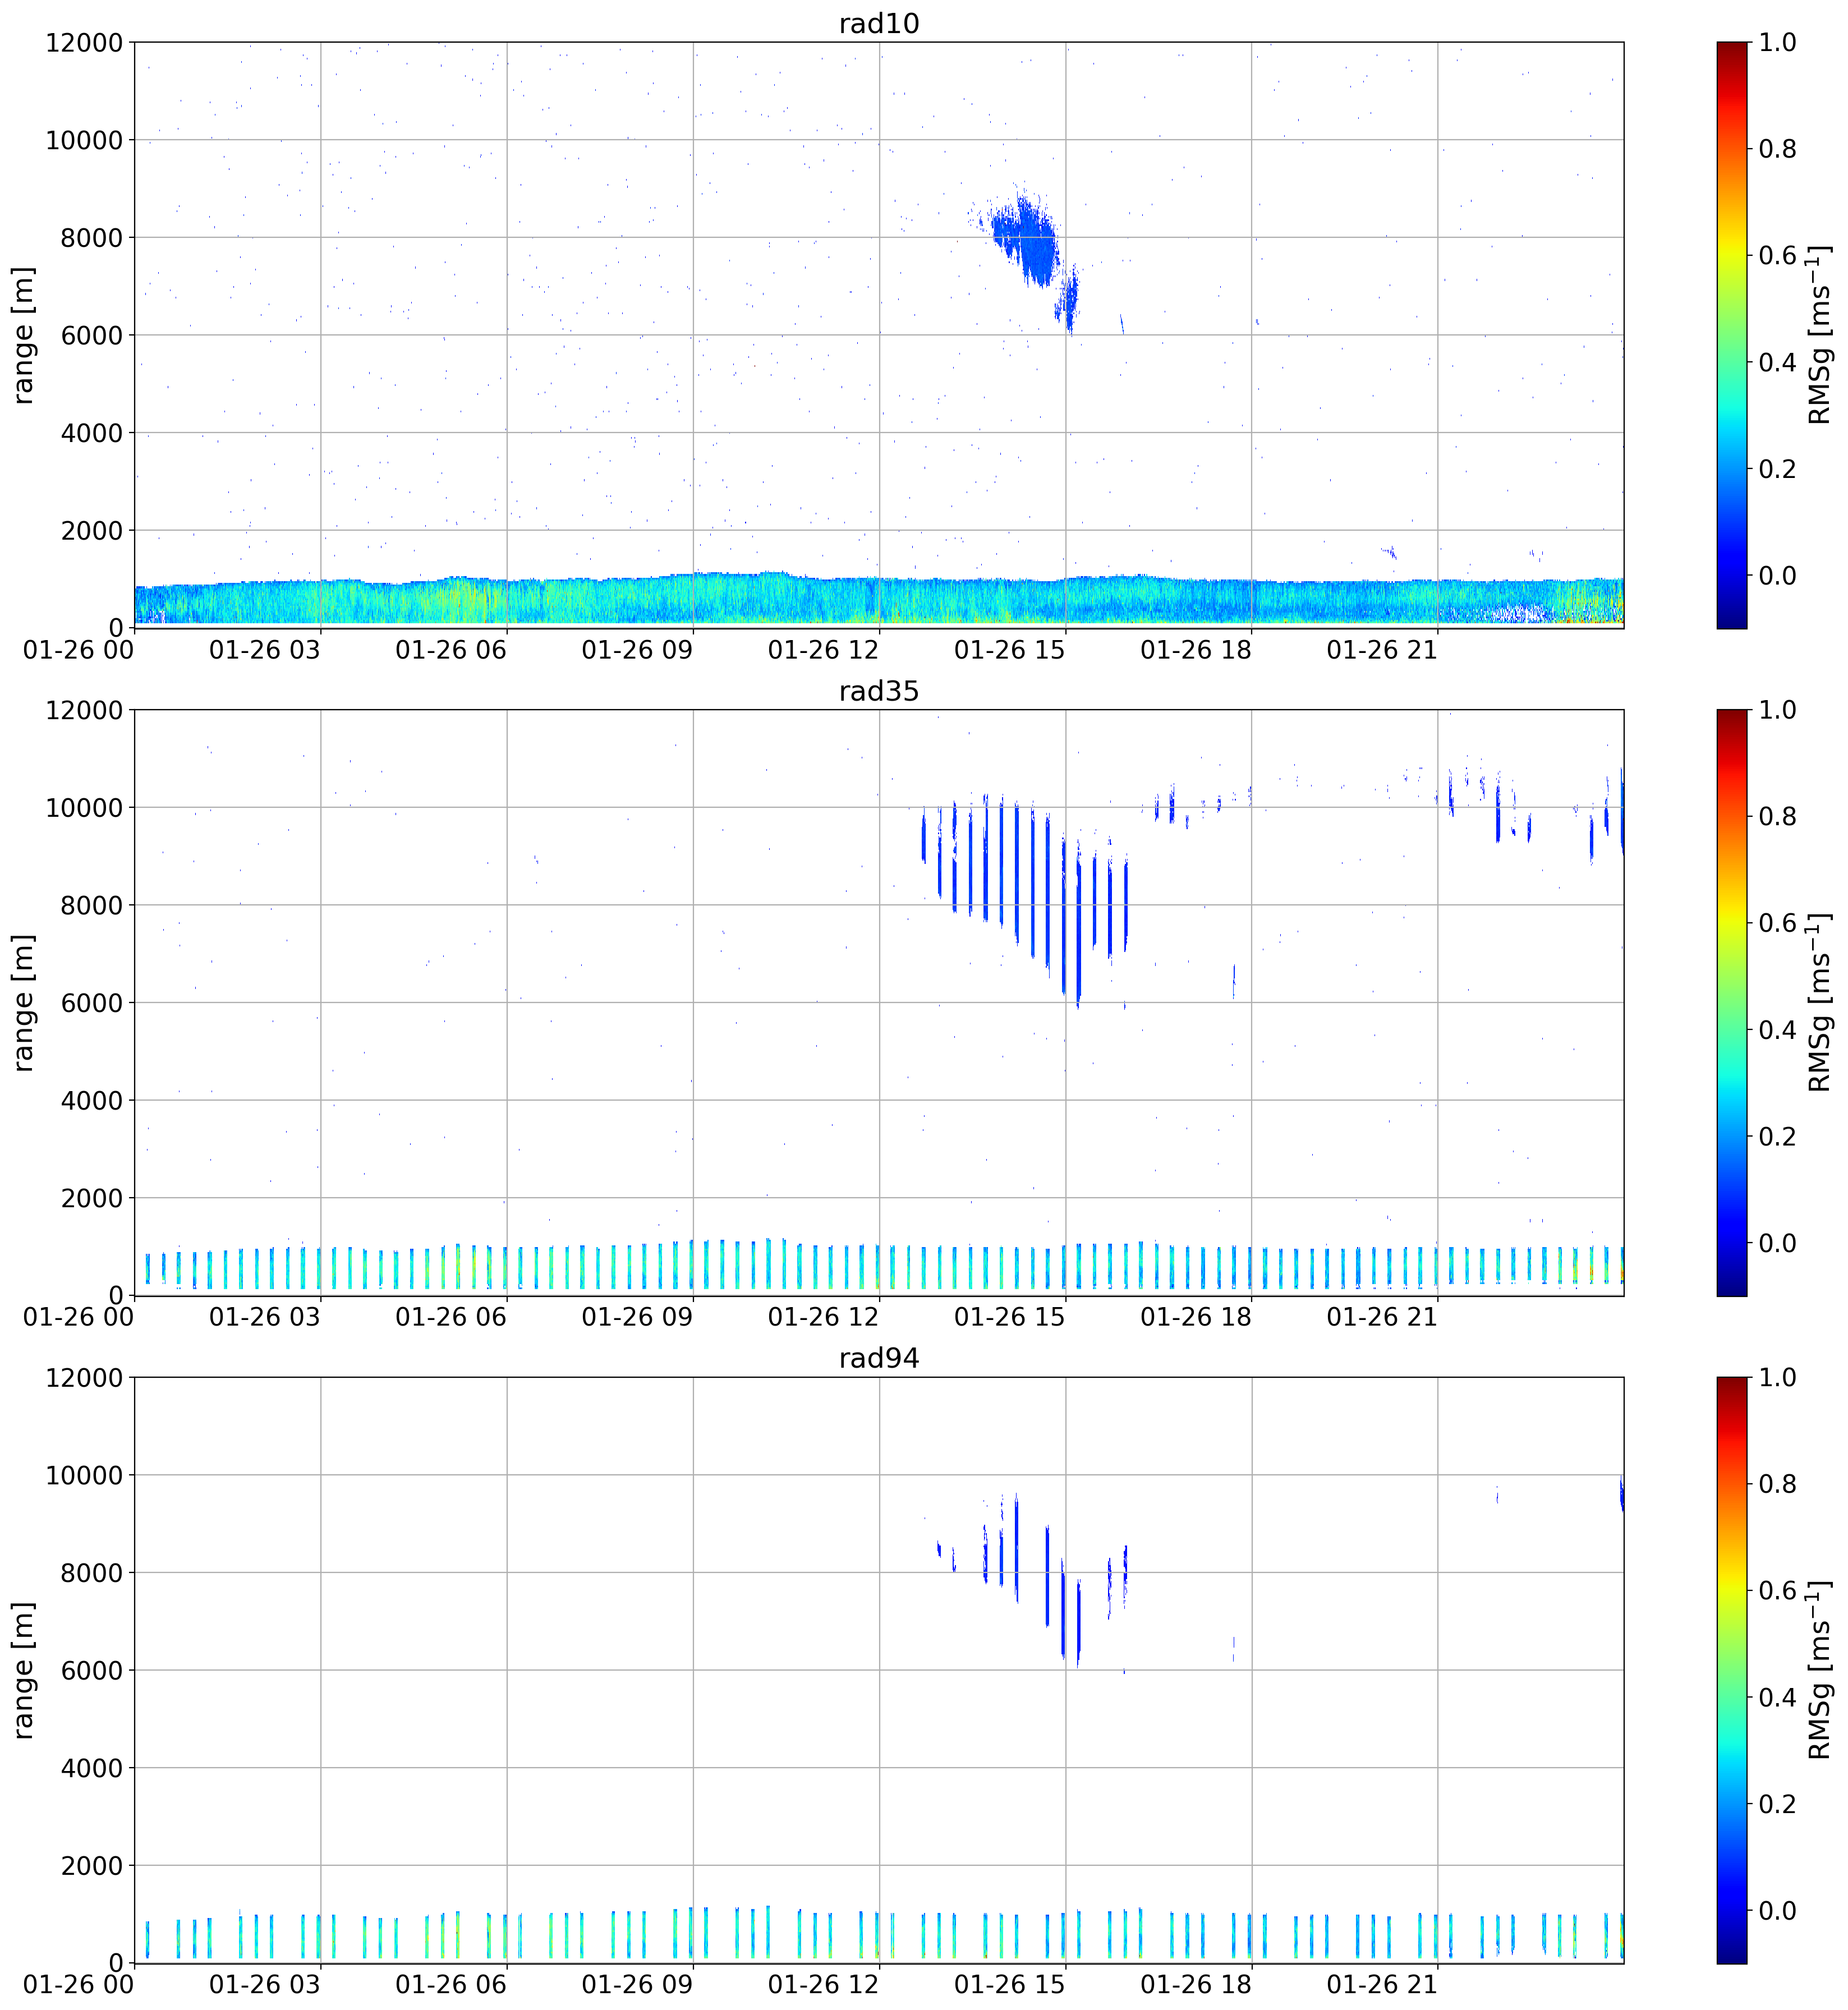
Task: Click the 01-26 18 tick under rad35
Action: 1195,1317
